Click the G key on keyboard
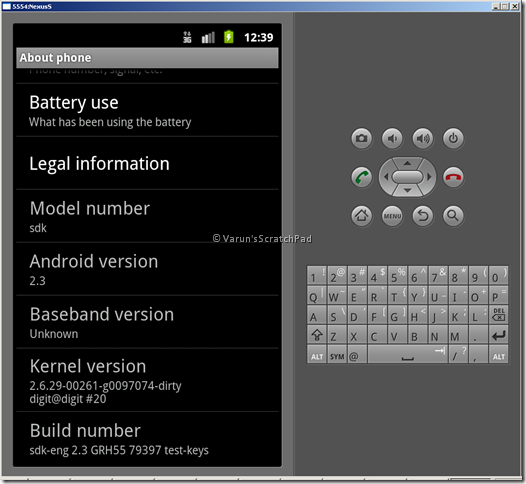Image resolution: width=526 pixels, height=484 pixels. click(x=398, y=315)
